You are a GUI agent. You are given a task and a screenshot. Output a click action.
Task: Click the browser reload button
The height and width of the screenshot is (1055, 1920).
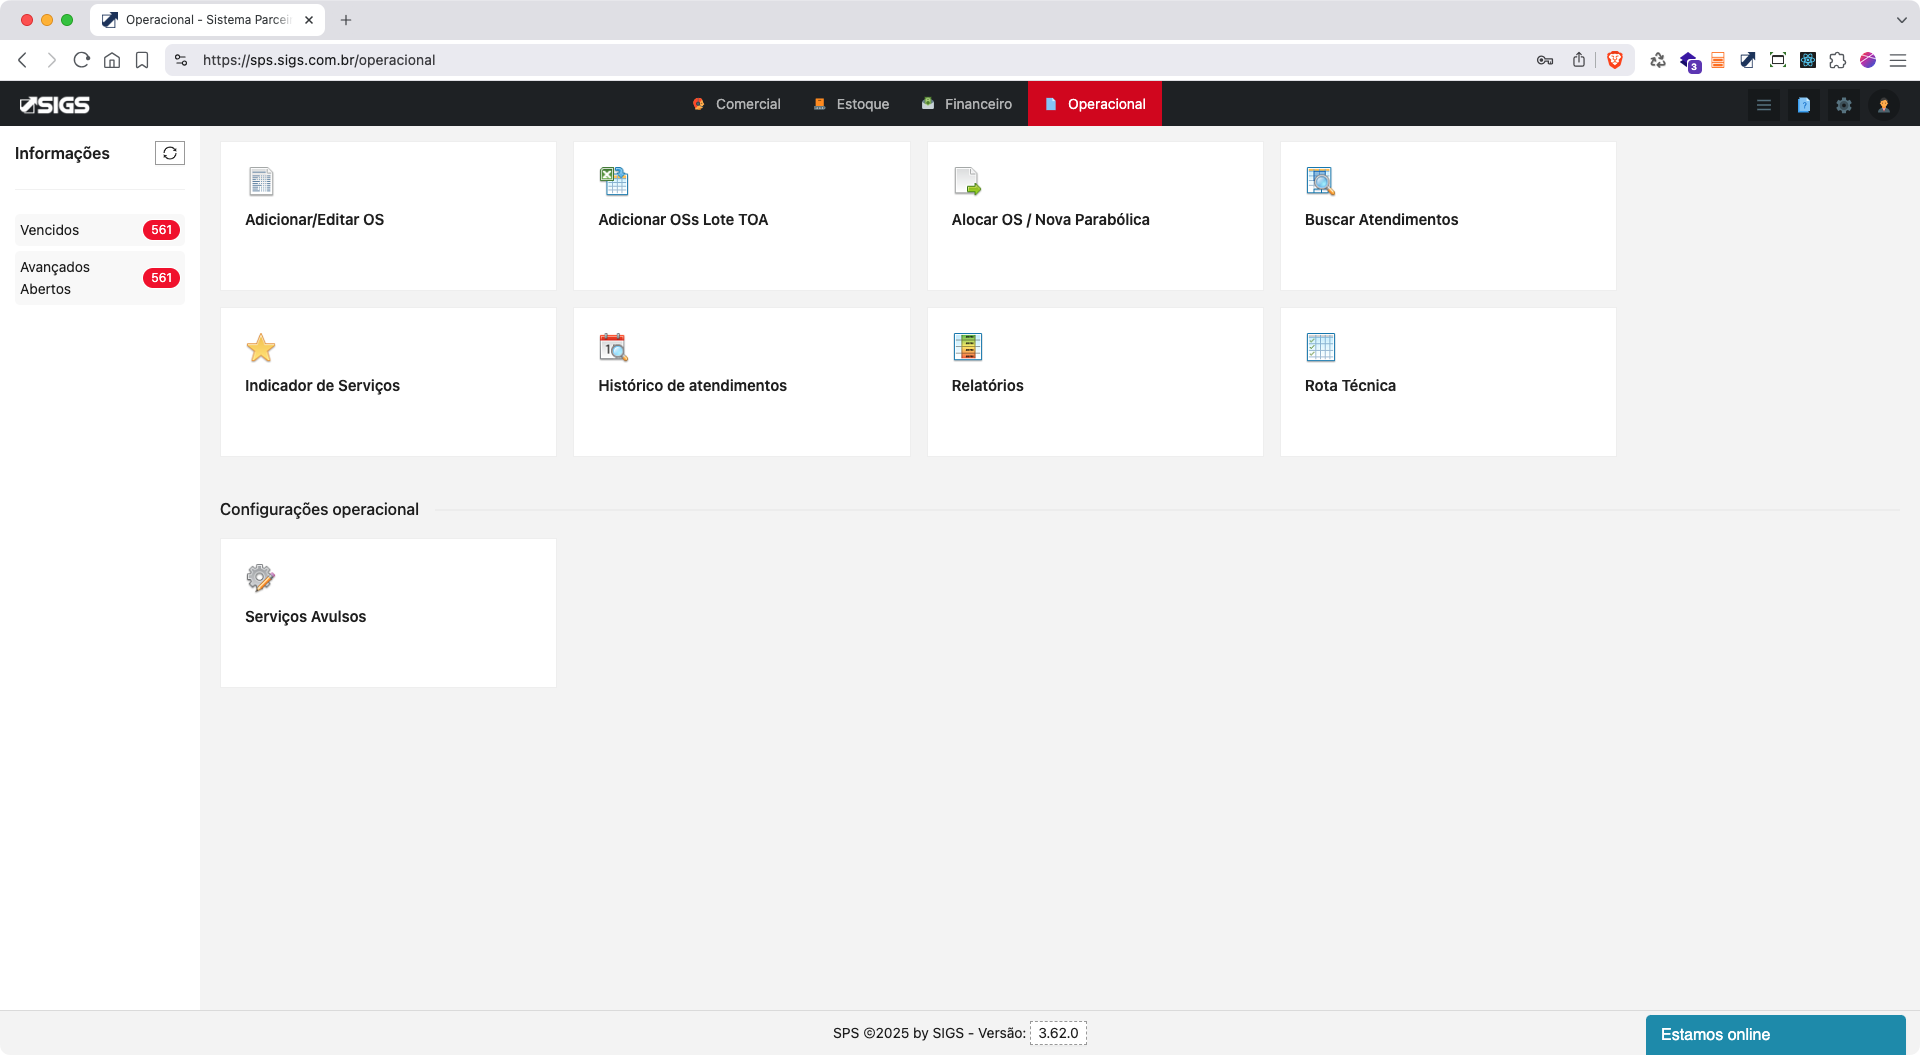tap(82, 60)
